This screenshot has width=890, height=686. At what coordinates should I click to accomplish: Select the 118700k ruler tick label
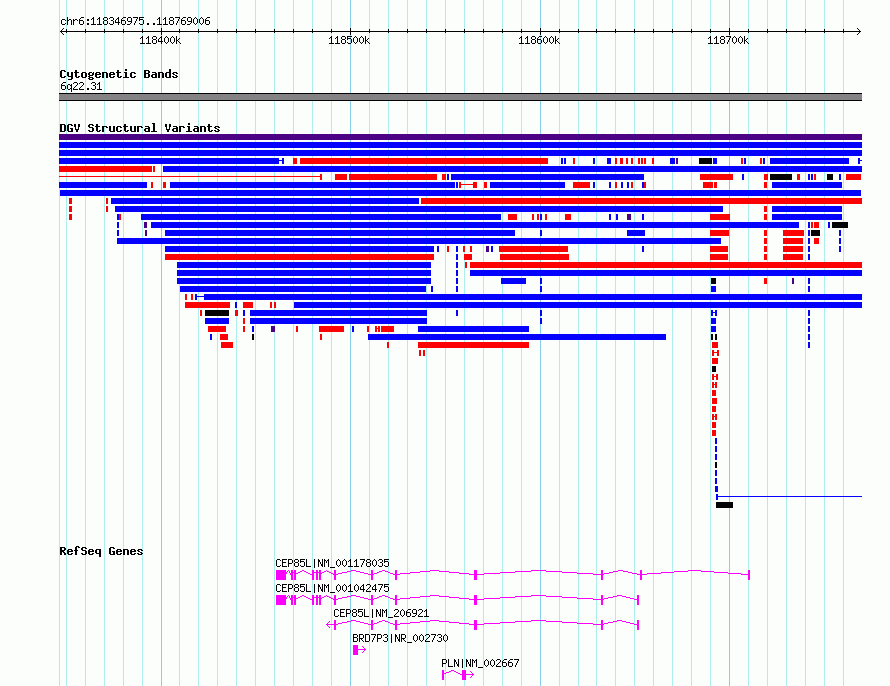728,40
